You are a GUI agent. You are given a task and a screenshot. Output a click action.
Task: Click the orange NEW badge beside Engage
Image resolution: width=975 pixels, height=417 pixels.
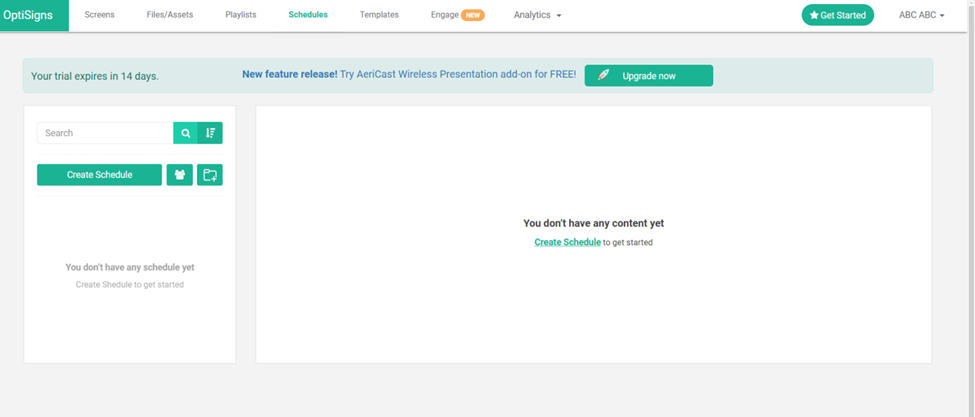472,15
